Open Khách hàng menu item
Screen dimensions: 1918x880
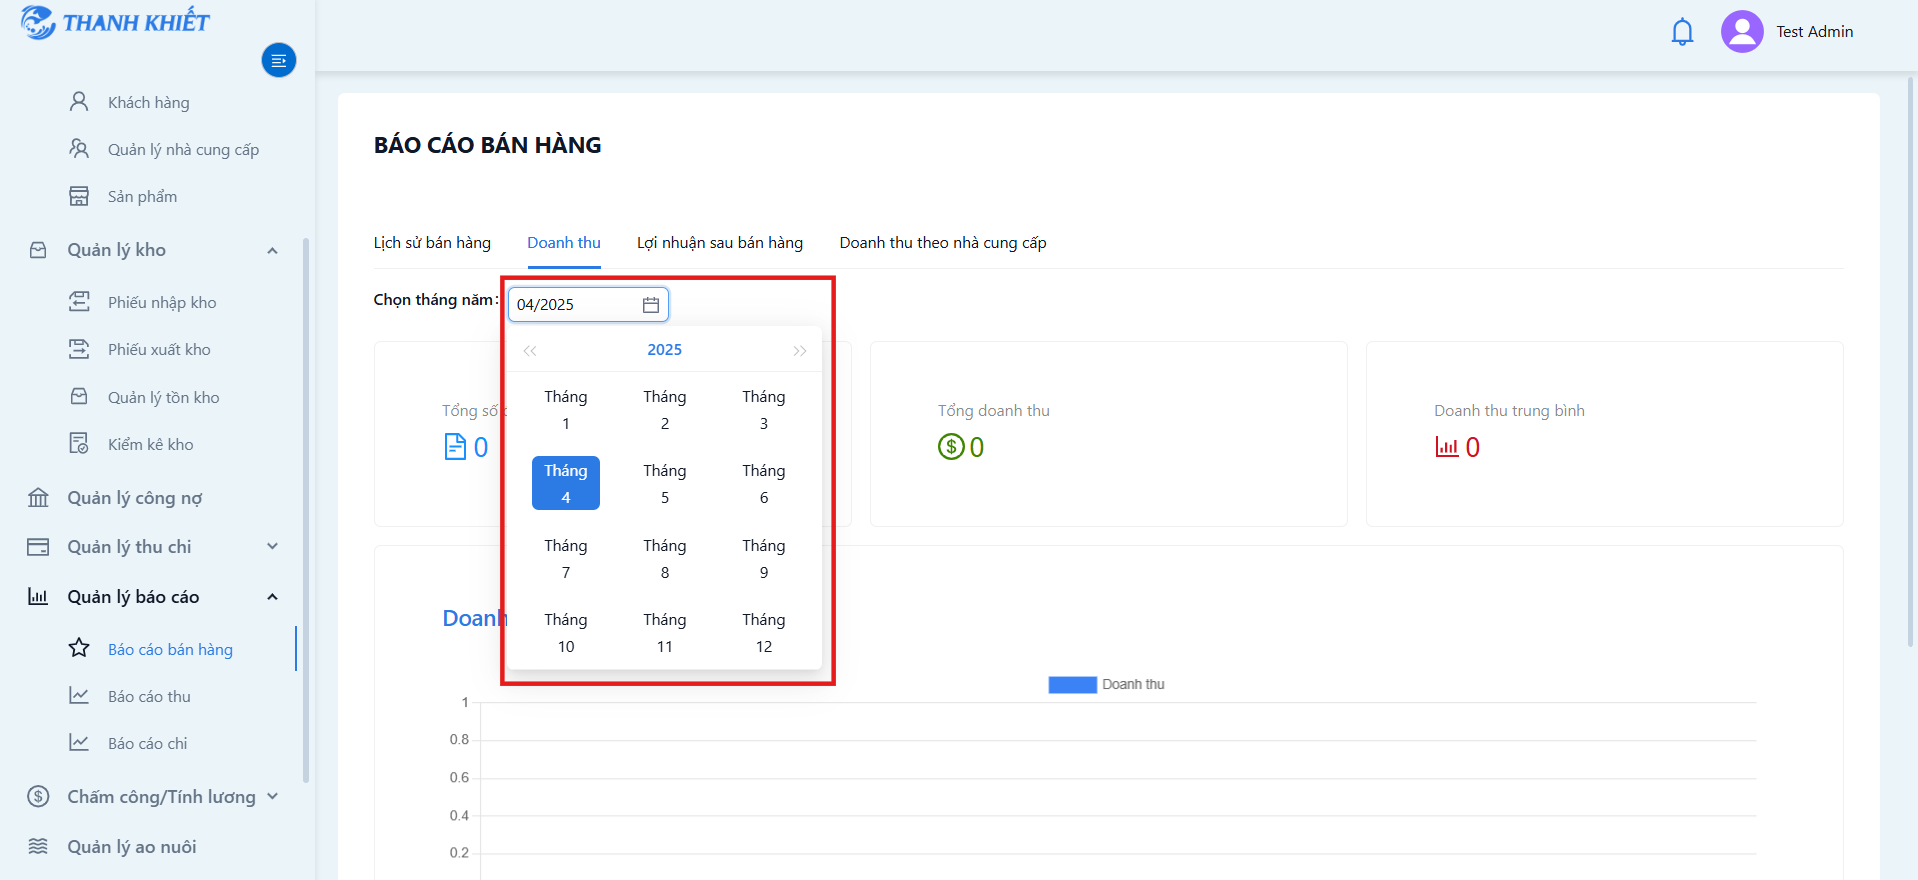tap(148, 102)
